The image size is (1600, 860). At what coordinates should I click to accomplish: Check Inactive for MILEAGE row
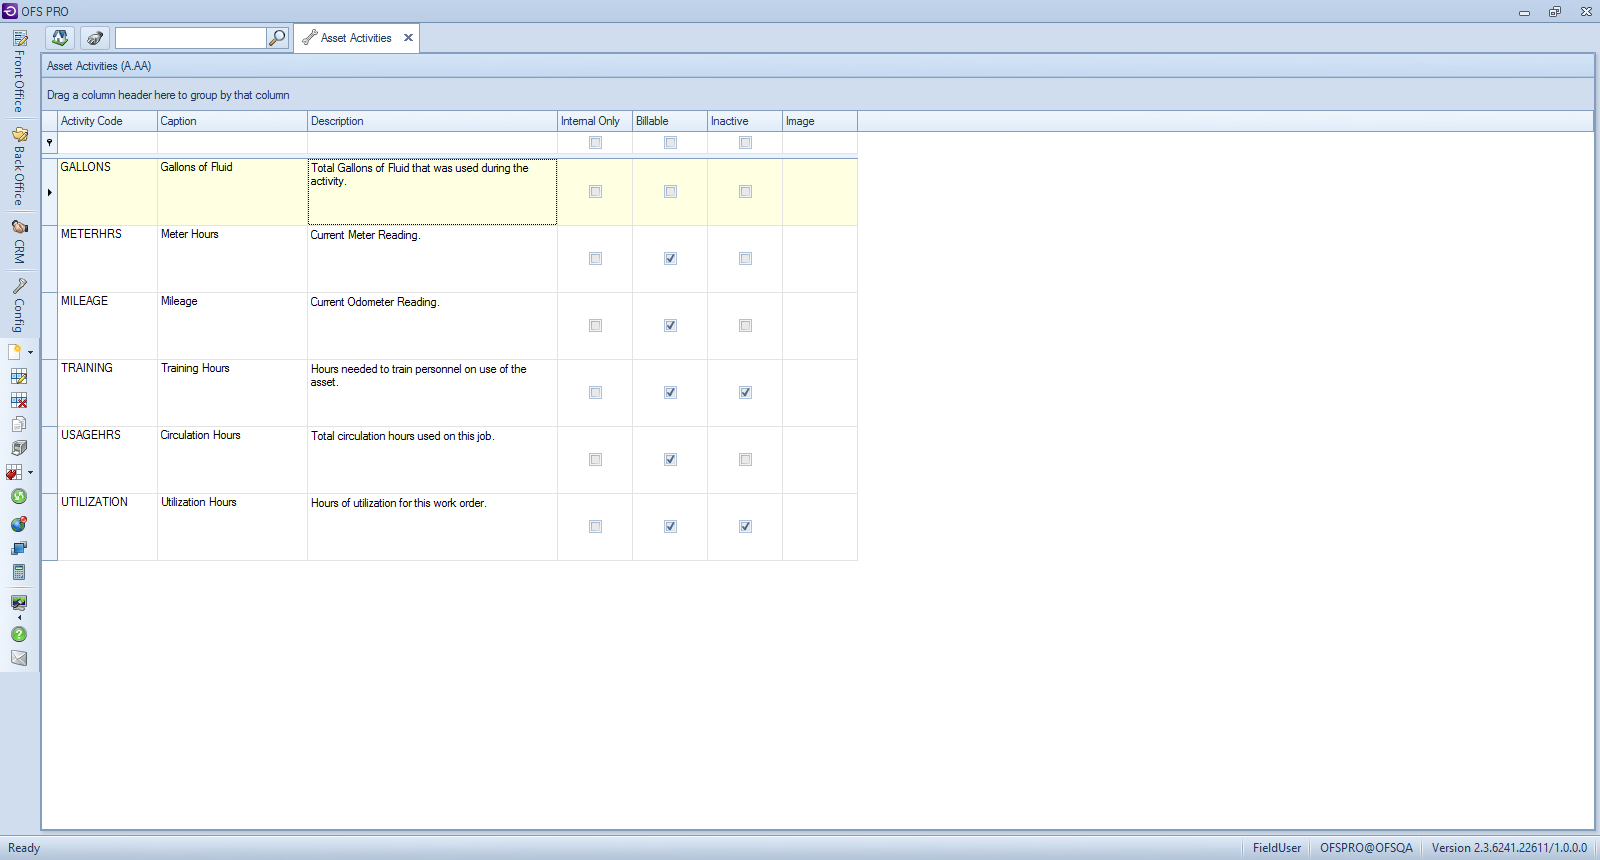click(x=745, y=326)
